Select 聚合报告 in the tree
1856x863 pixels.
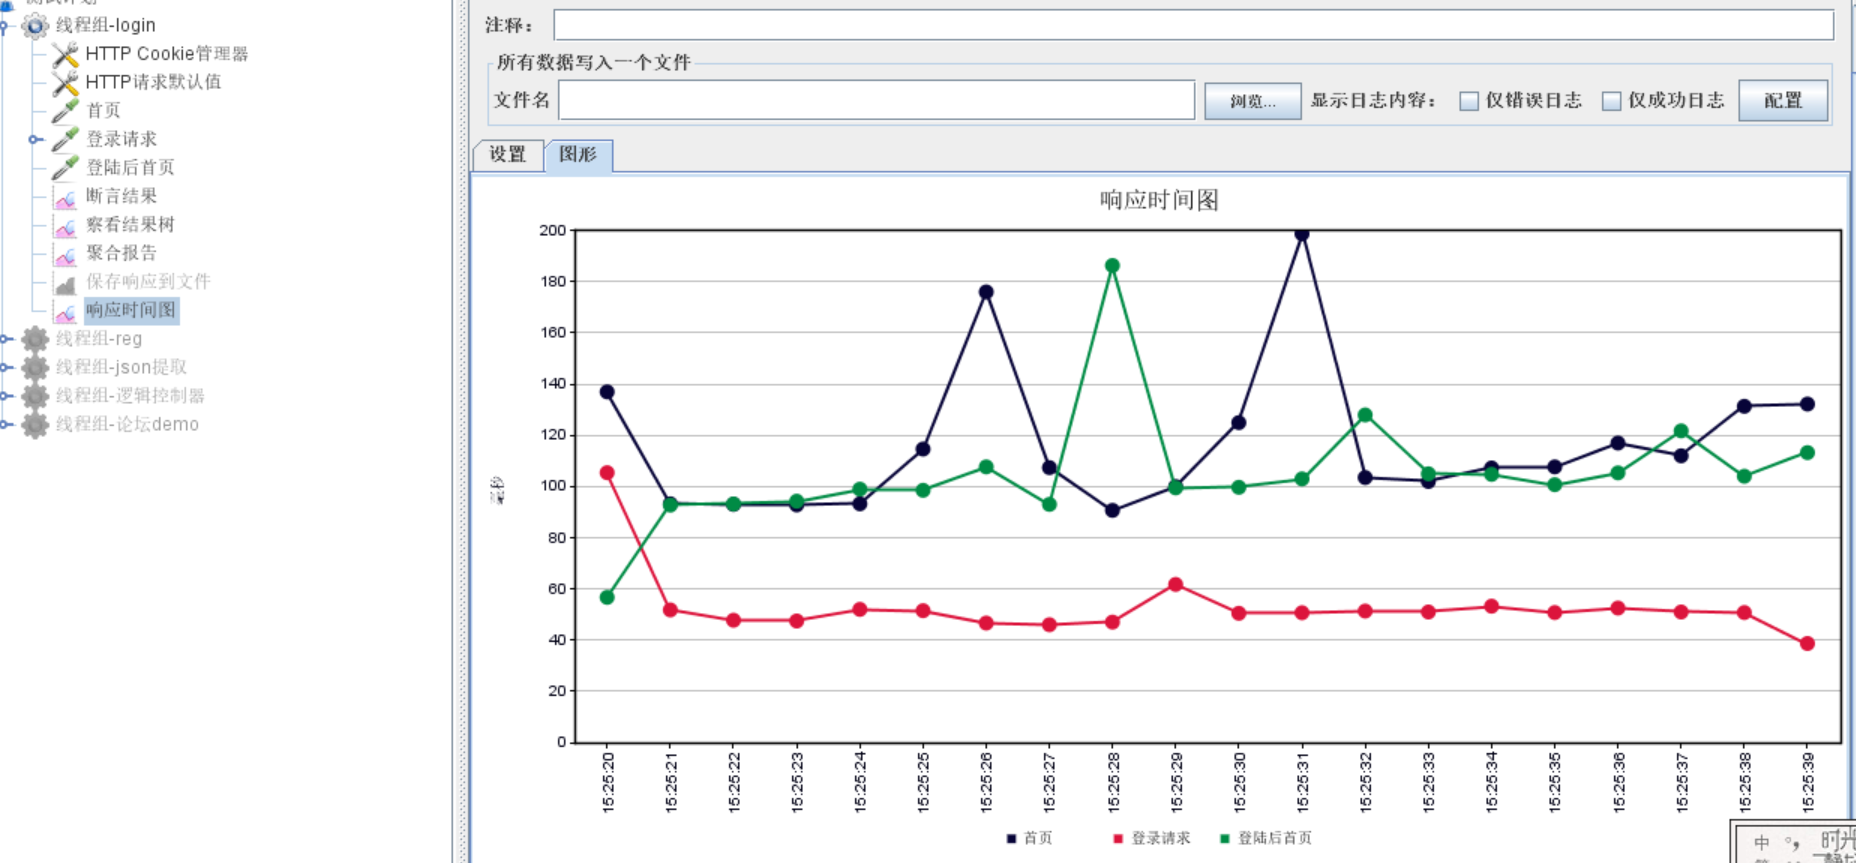(x=121, y=253)
